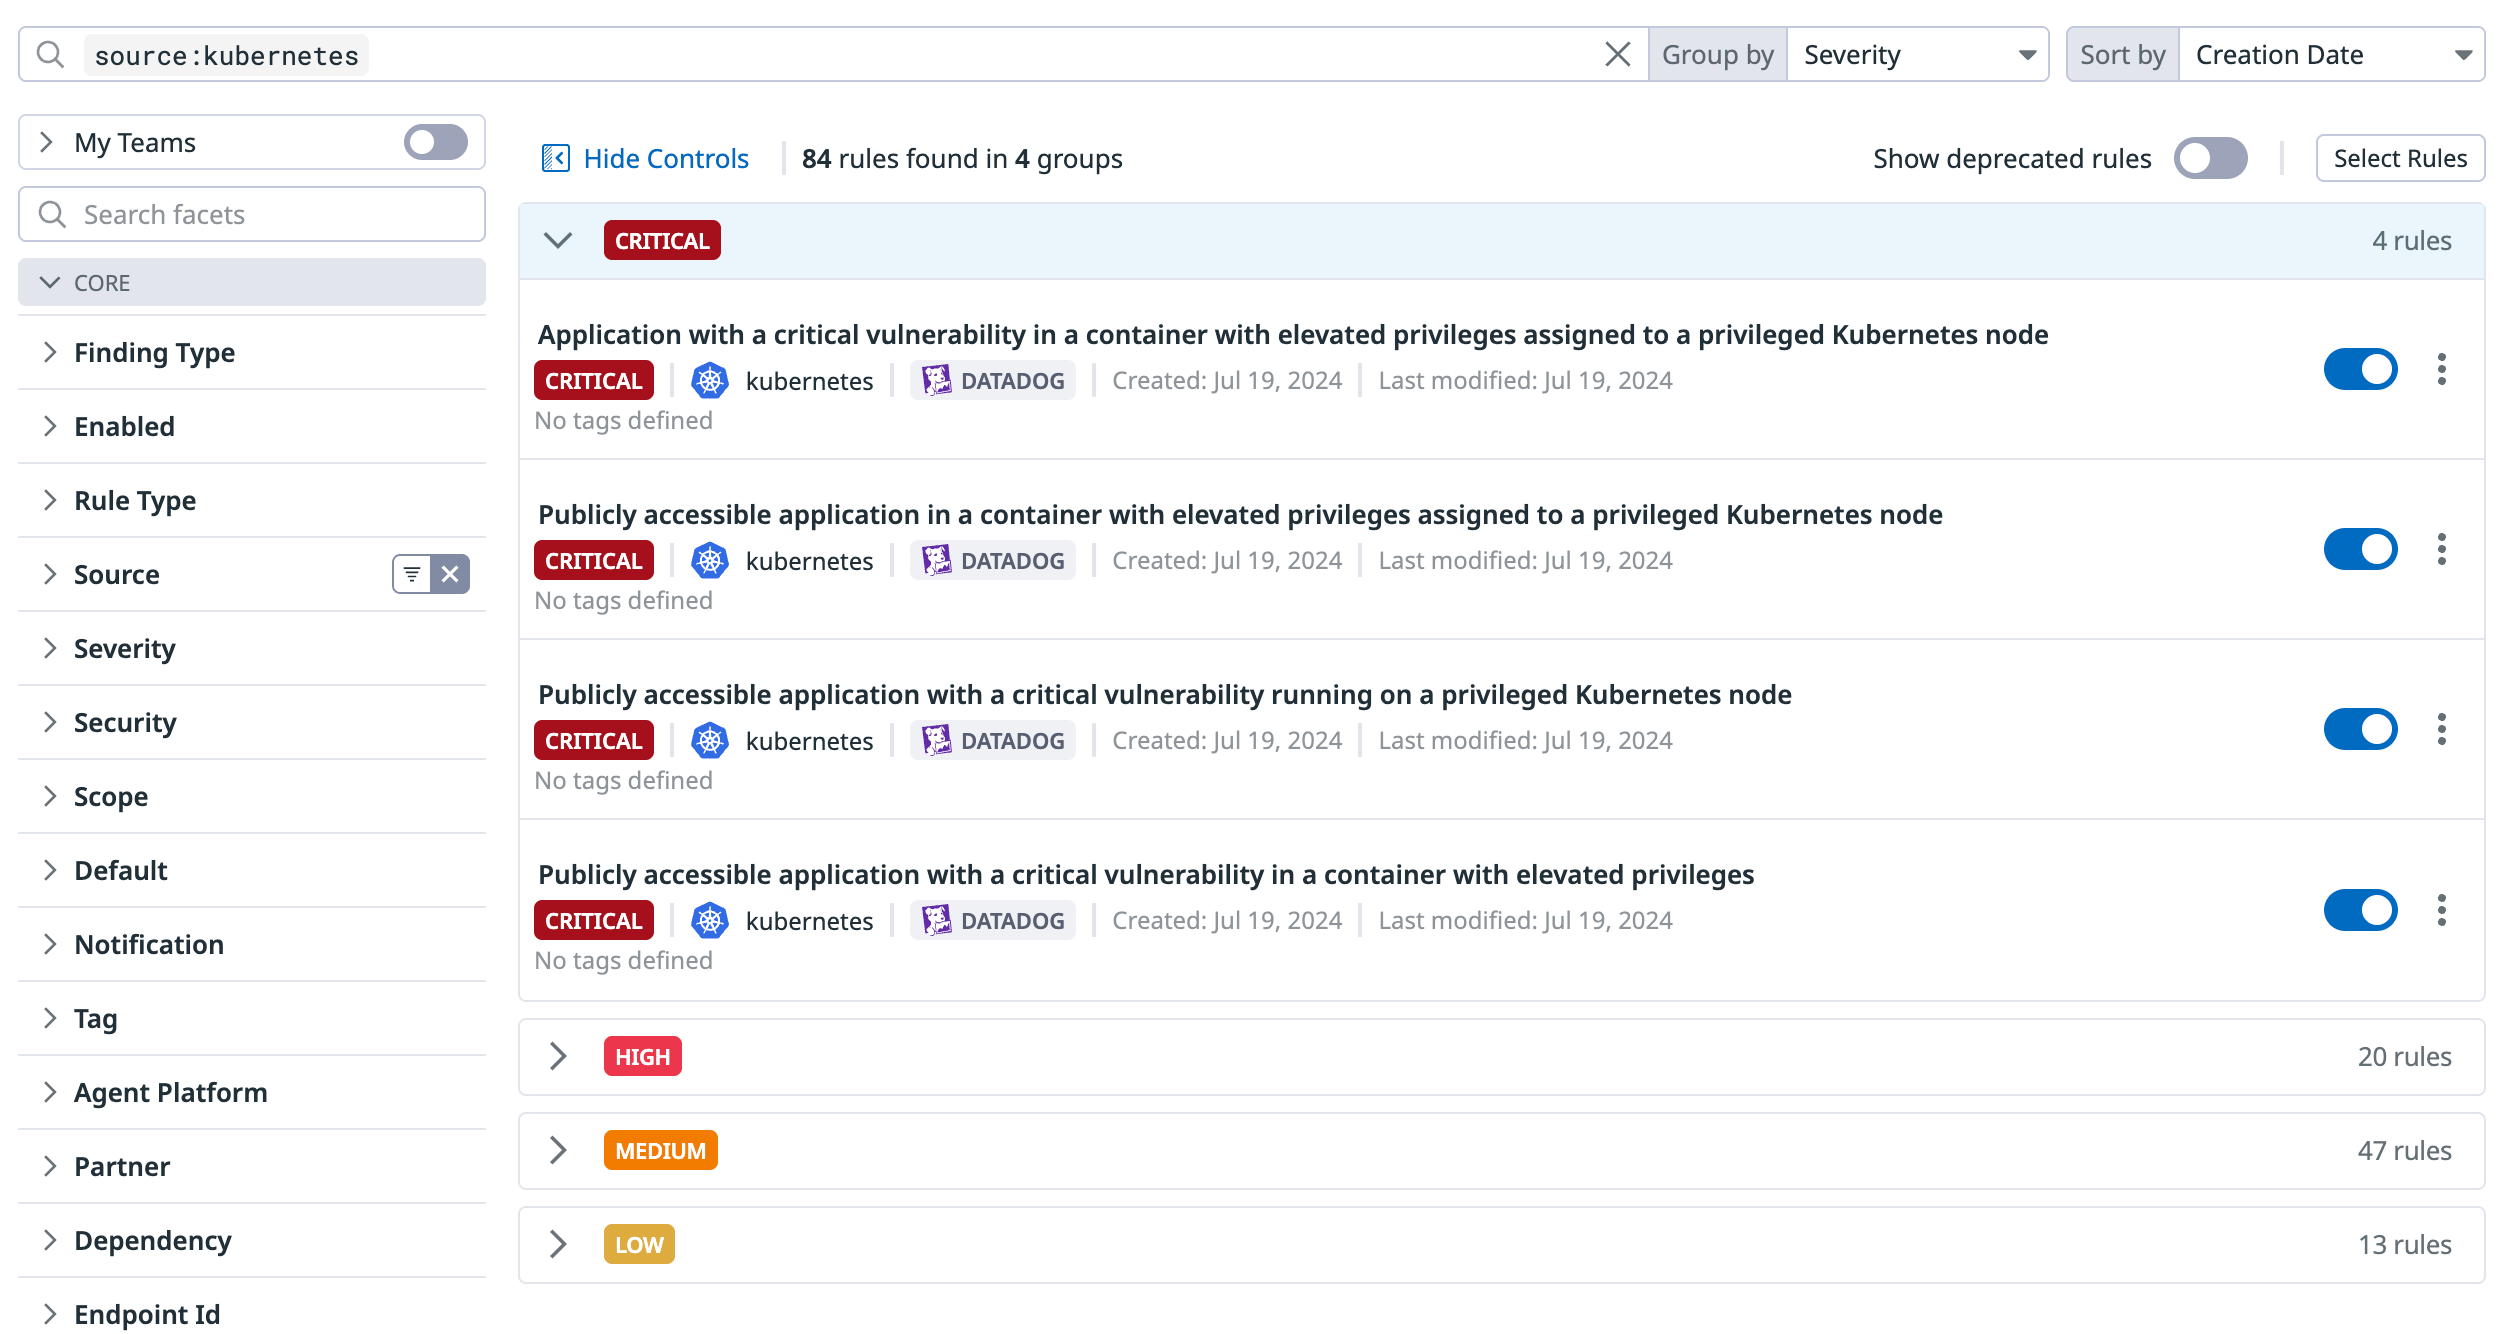Expand the MEDIUM rules group
The height and width of the screenshot is (1334, 2514).
pyautogui.click(x=558, y=1150)
